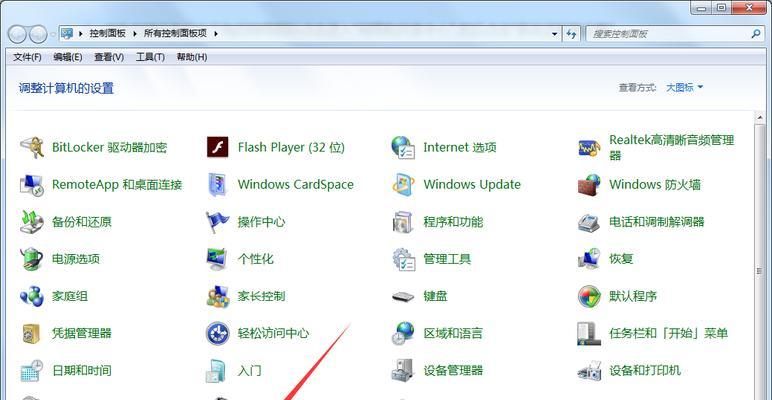Open the Internet 选项 globe icon
The height and width of the screenshot is (400, 772).
point(403,147)
